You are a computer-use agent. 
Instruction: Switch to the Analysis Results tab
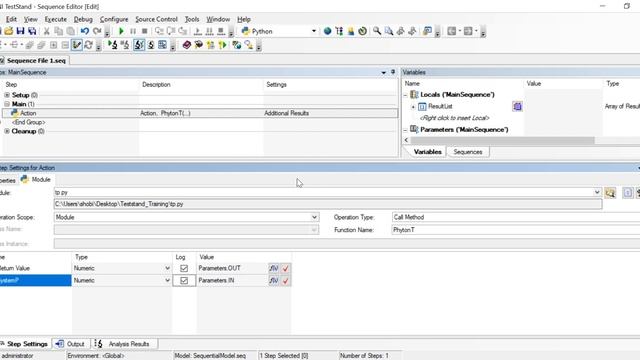point(124,344)
